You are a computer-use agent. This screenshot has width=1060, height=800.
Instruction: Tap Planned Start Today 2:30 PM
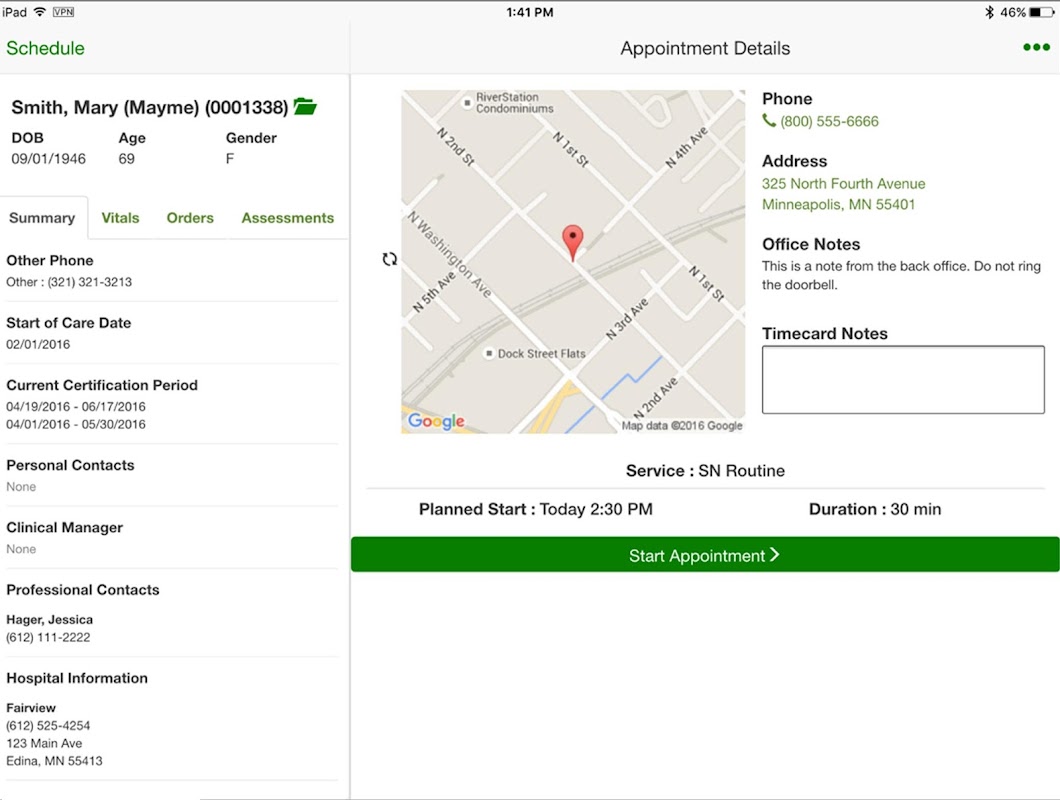pos(535,509)
